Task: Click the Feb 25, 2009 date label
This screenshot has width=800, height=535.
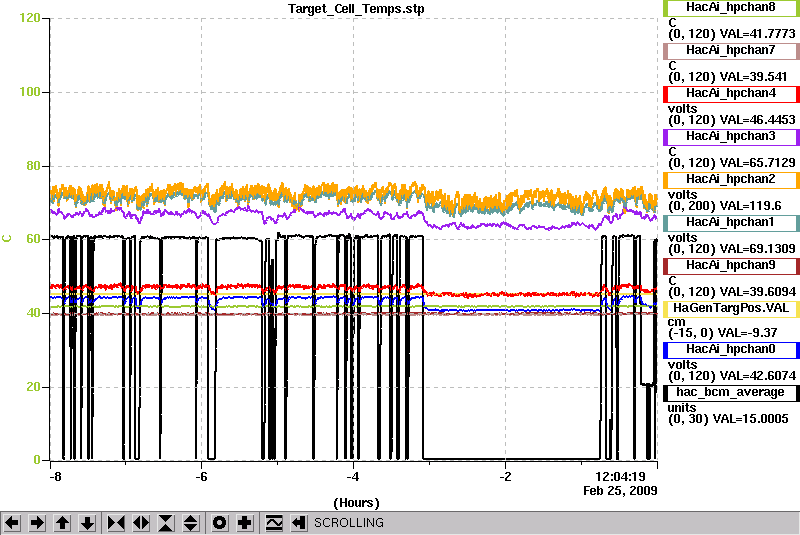Action: point(620,491)
